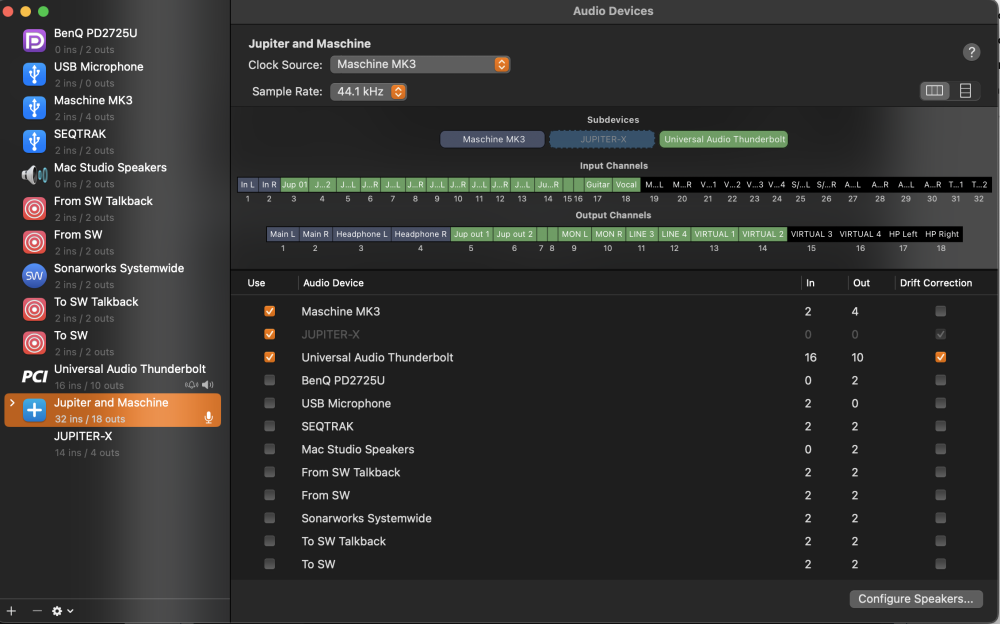Open the gear action menu
1000x624 pixels.
tap(62, 611)
